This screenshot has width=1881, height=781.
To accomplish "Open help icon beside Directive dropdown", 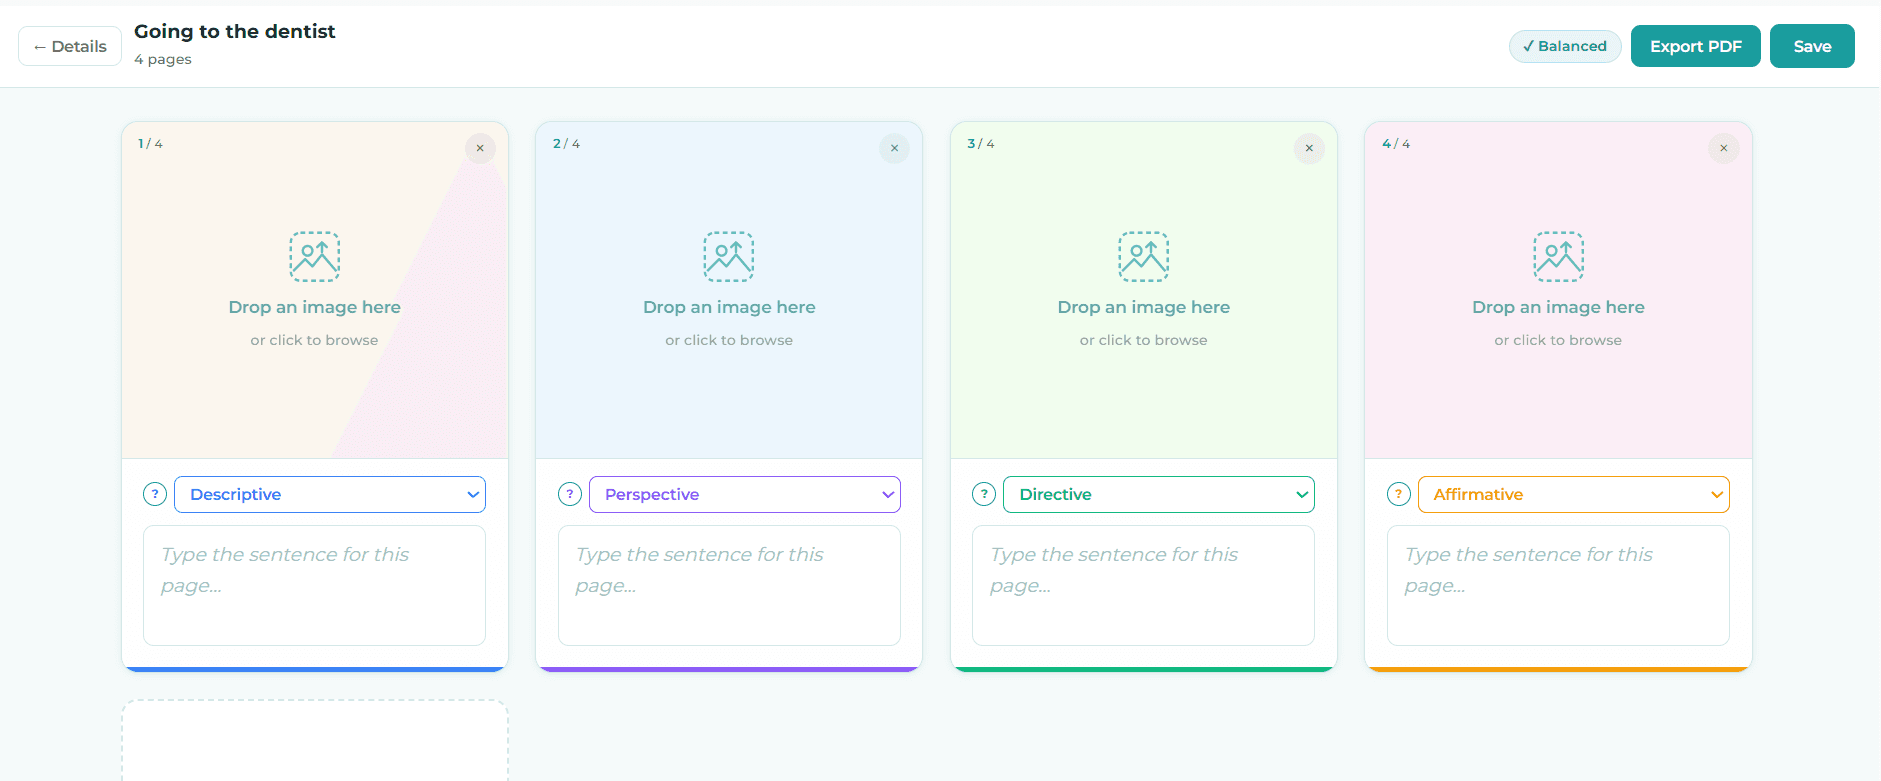I will [984, 494].
